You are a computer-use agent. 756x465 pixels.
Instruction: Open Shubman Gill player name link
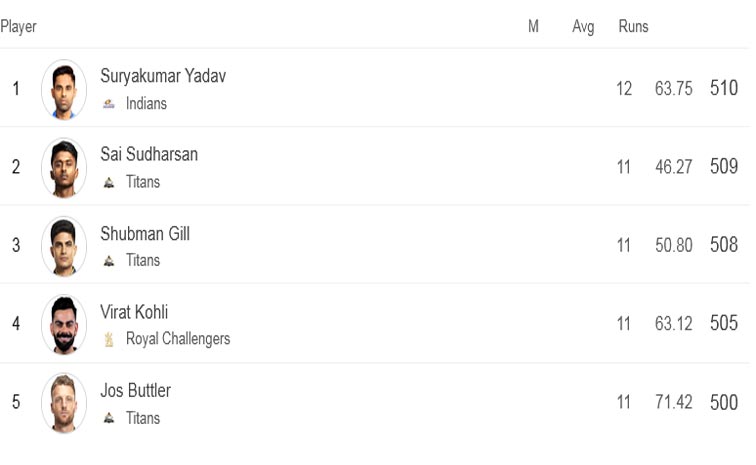click(x=145, y=233)
